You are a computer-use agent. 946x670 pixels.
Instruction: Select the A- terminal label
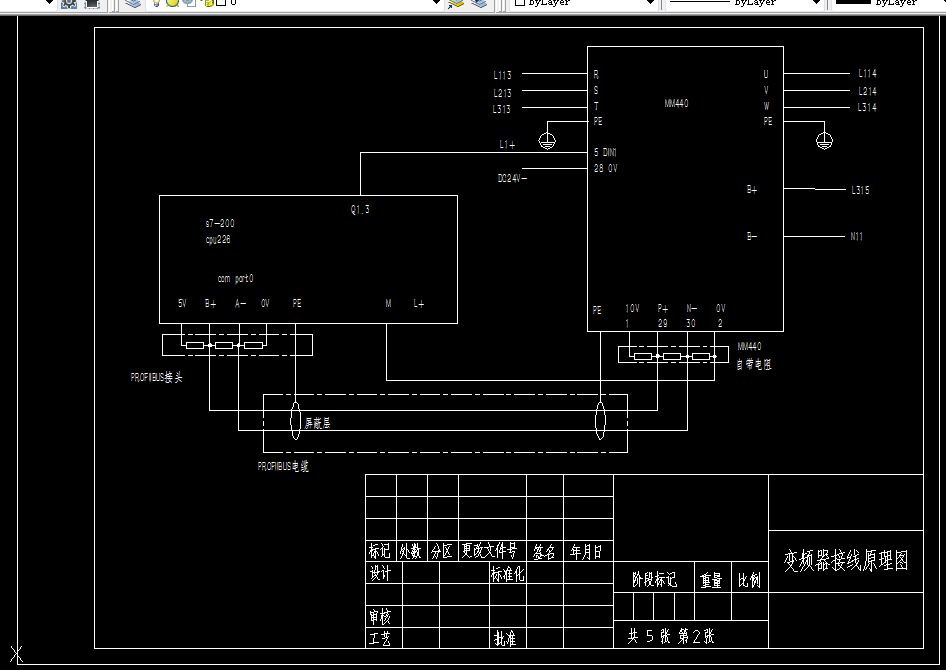[x=241, y=303]
